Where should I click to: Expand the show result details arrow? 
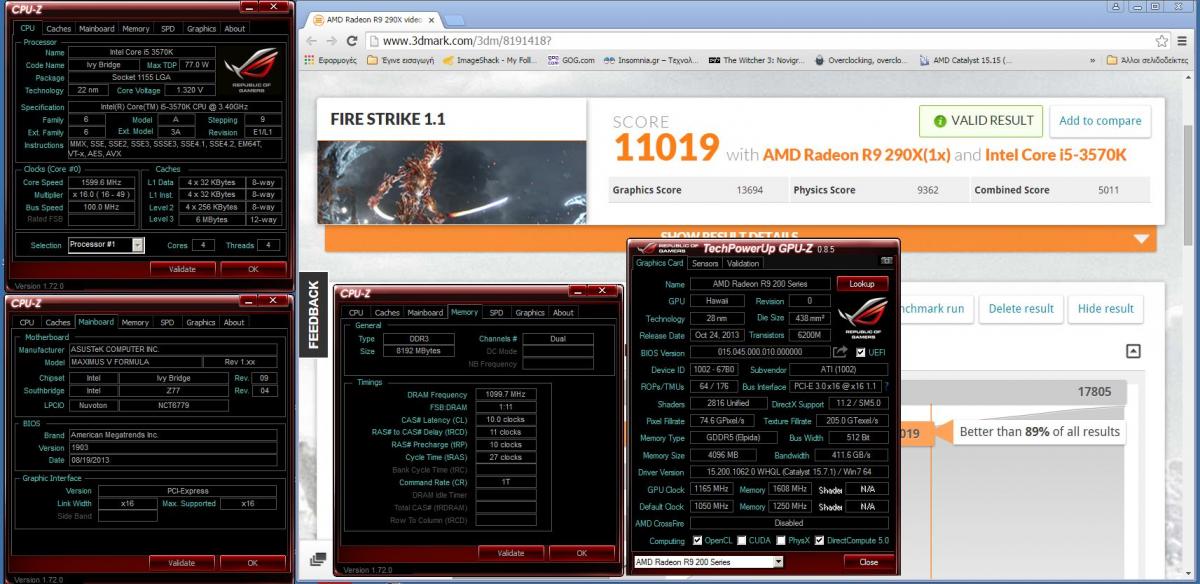click(1141, 239)
